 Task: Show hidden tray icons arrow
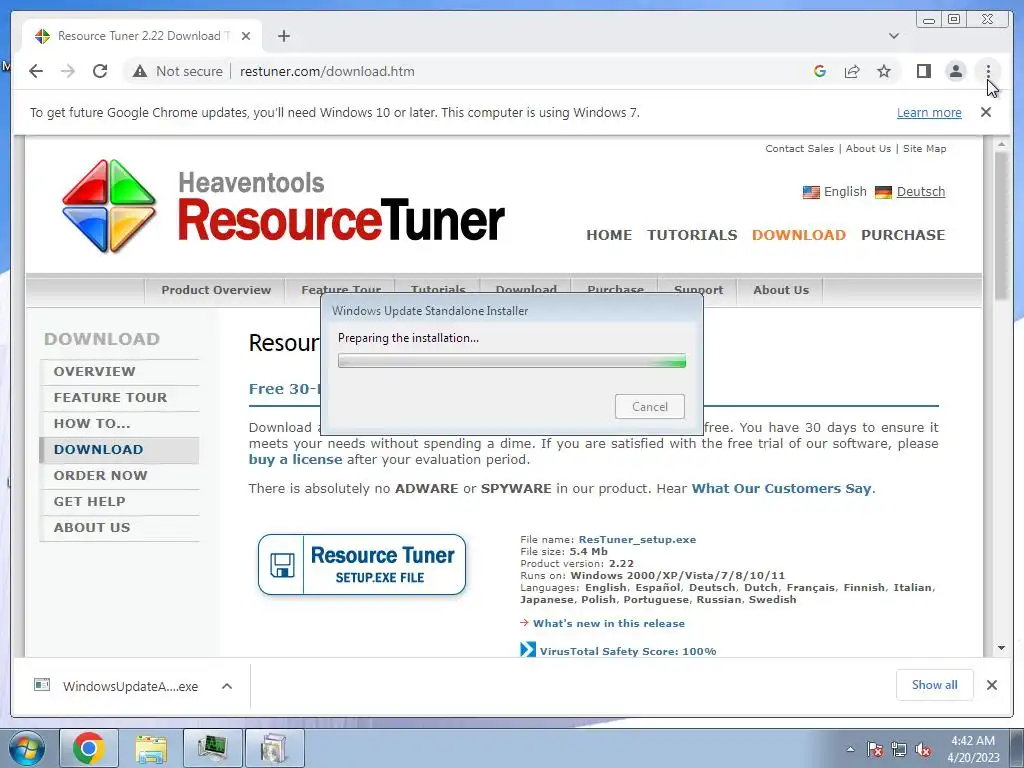[850, 749]
